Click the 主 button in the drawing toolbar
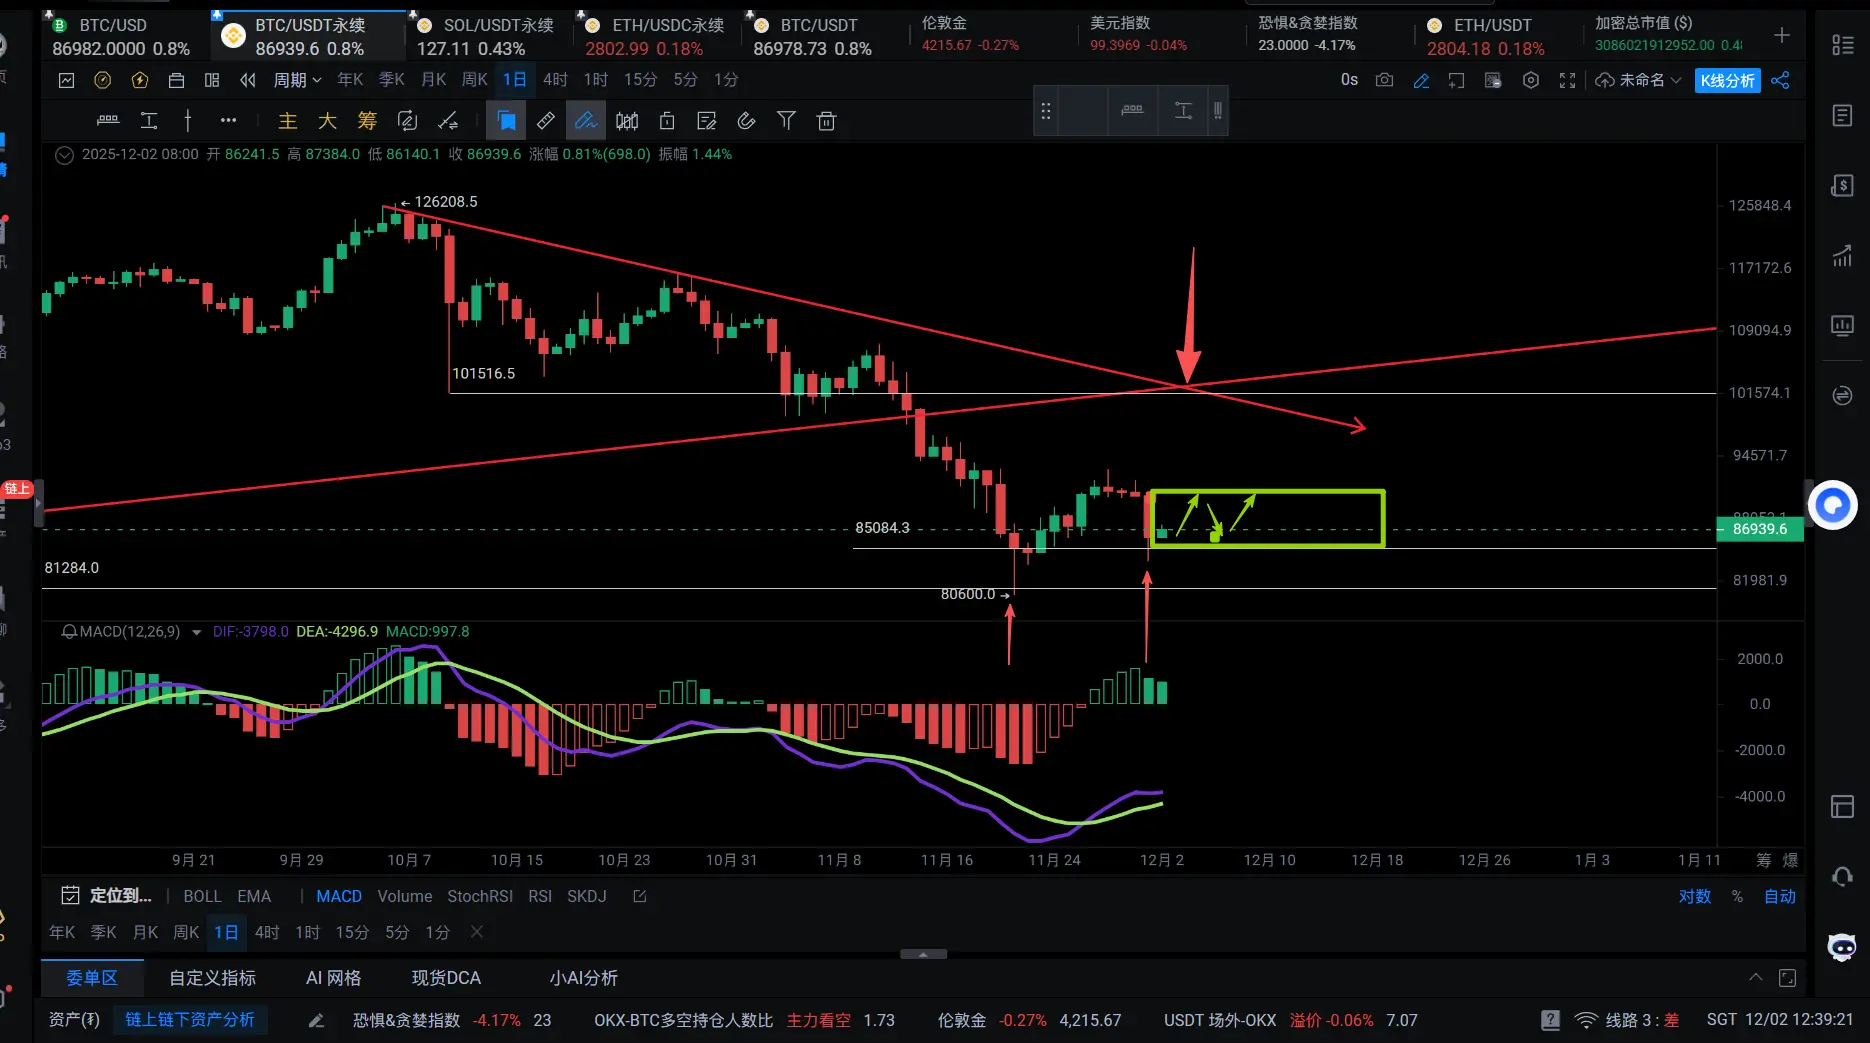The image size is (1870, 1043). [x=288, y=121]
